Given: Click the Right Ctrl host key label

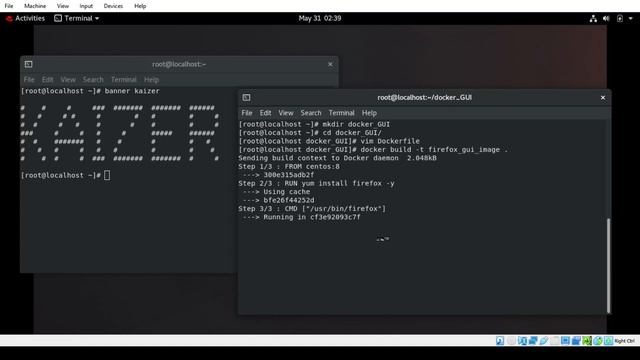Looking at the screenshot, I should click(624, 341).
